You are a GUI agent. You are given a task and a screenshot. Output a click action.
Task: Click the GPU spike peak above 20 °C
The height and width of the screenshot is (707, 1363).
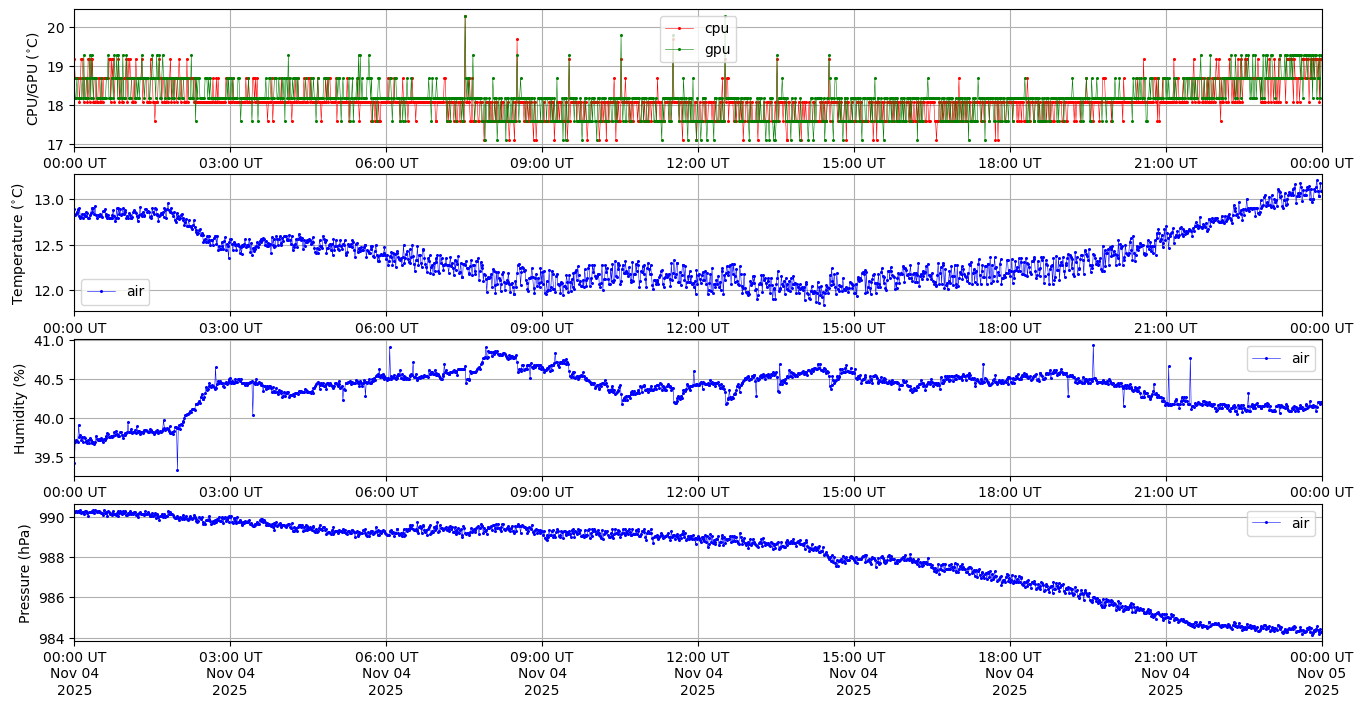pos(465,16)
